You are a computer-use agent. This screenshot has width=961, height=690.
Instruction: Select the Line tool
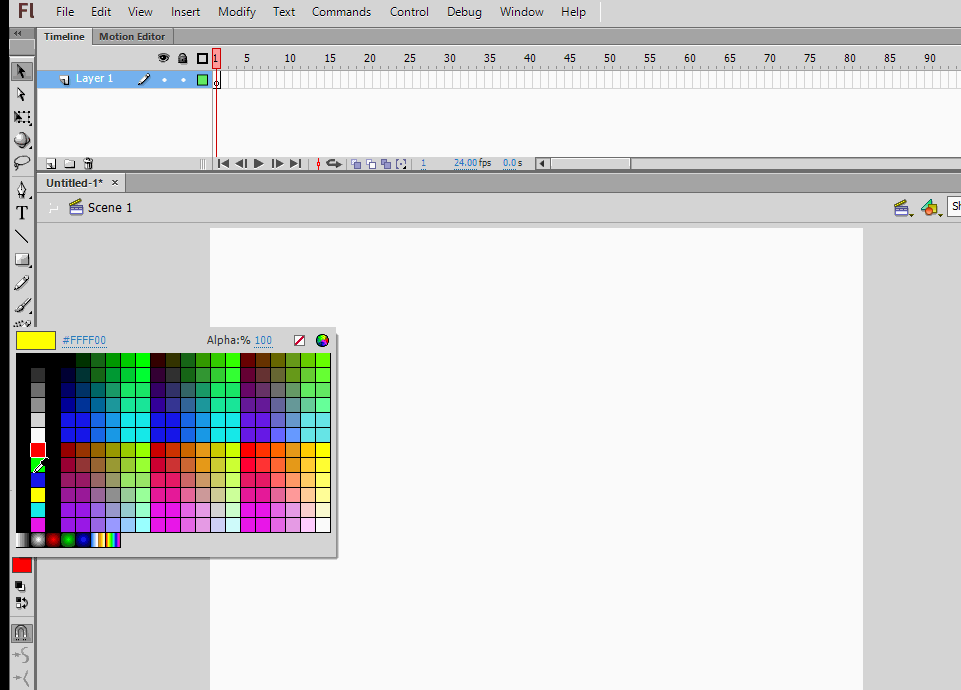click(21, 237)
